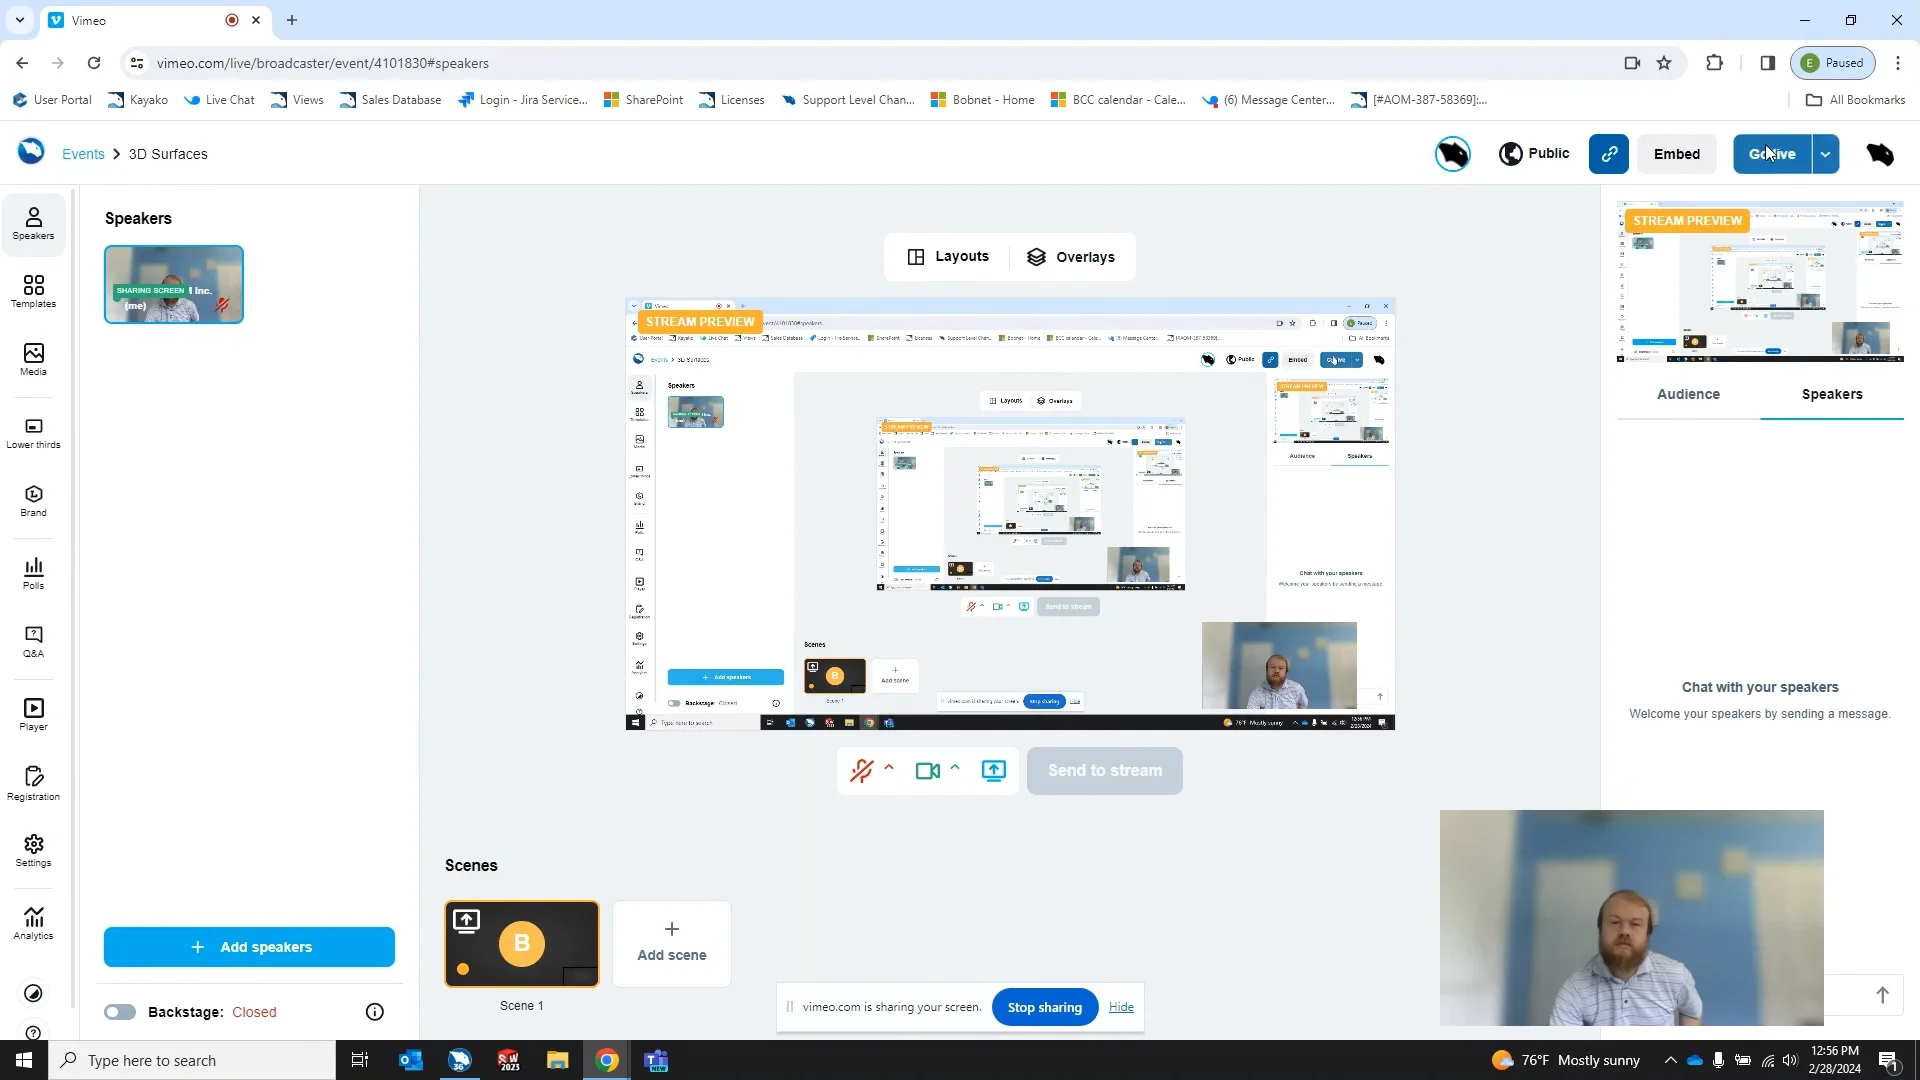Image resolution: width=1920 pixels, height=1080 pixels.
Task: Open the Analytics sidebar panel
Action: tap(33, 924)
